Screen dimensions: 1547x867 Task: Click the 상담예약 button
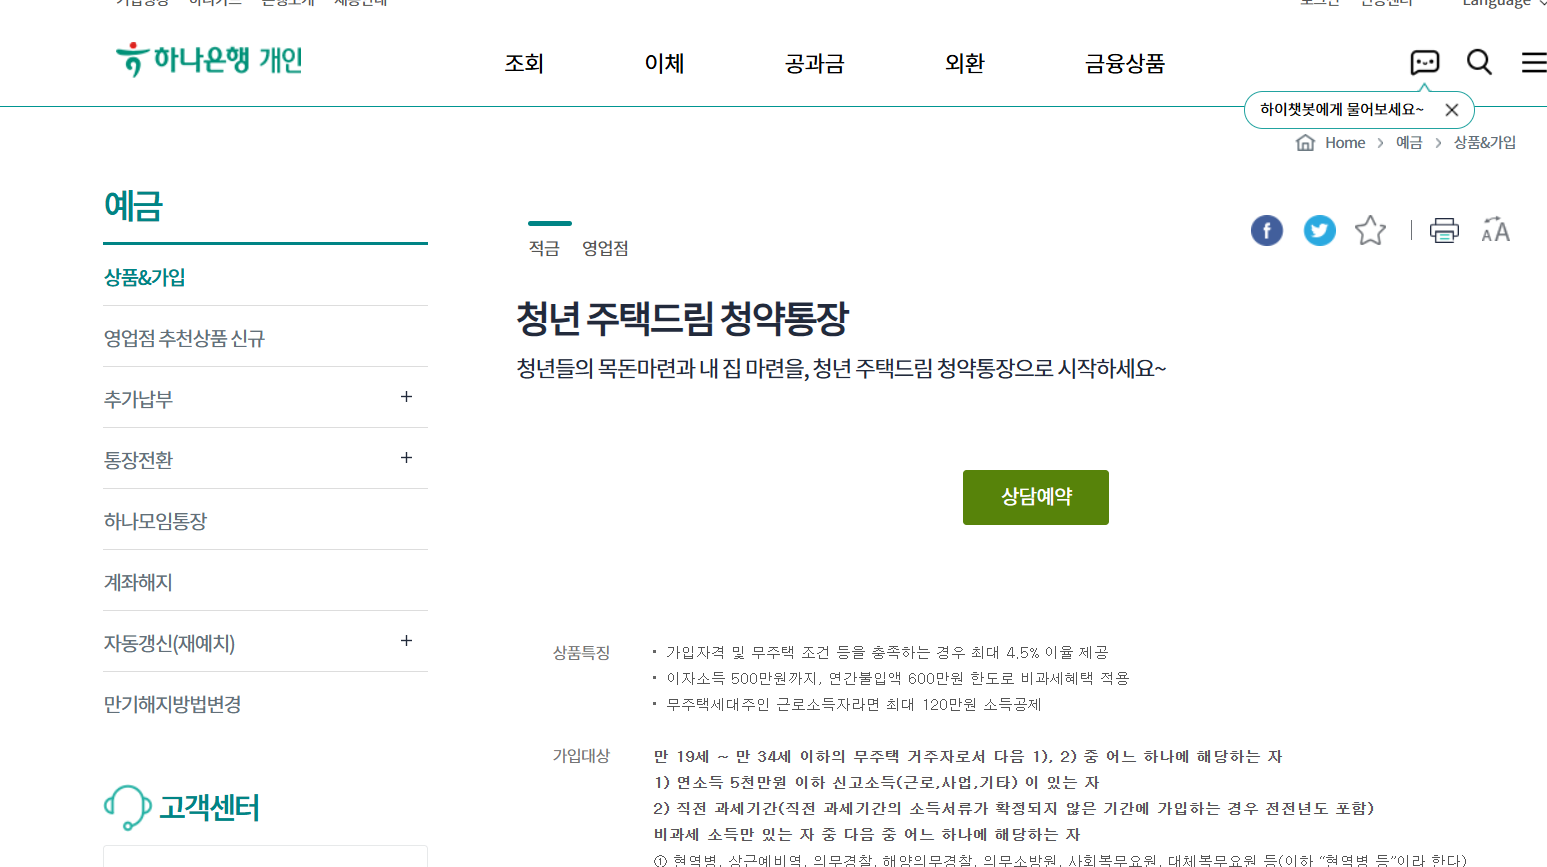tap(1036, 497)
